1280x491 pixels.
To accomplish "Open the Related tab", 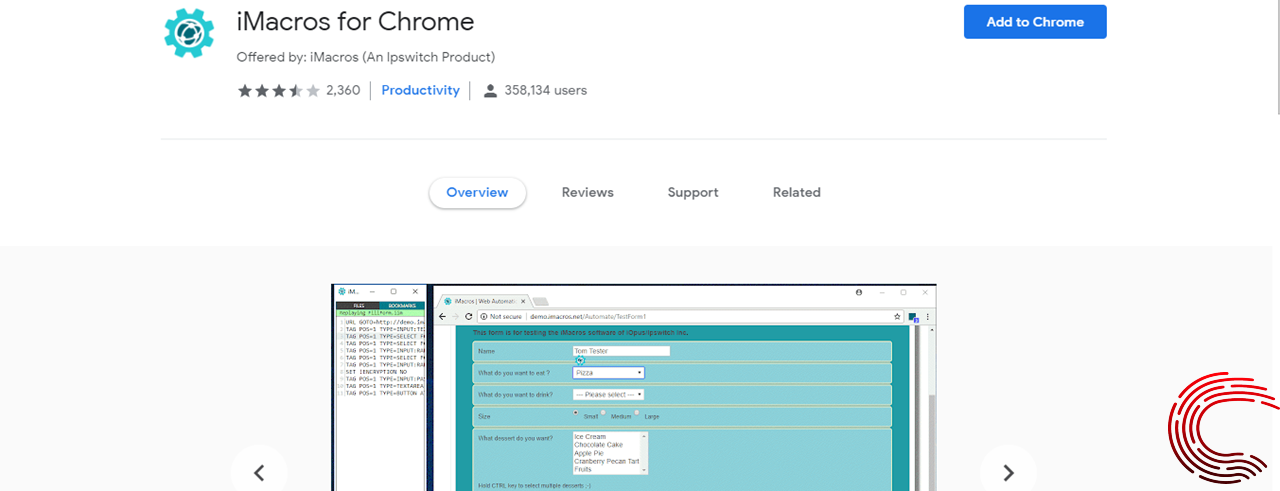I will 797,193.
